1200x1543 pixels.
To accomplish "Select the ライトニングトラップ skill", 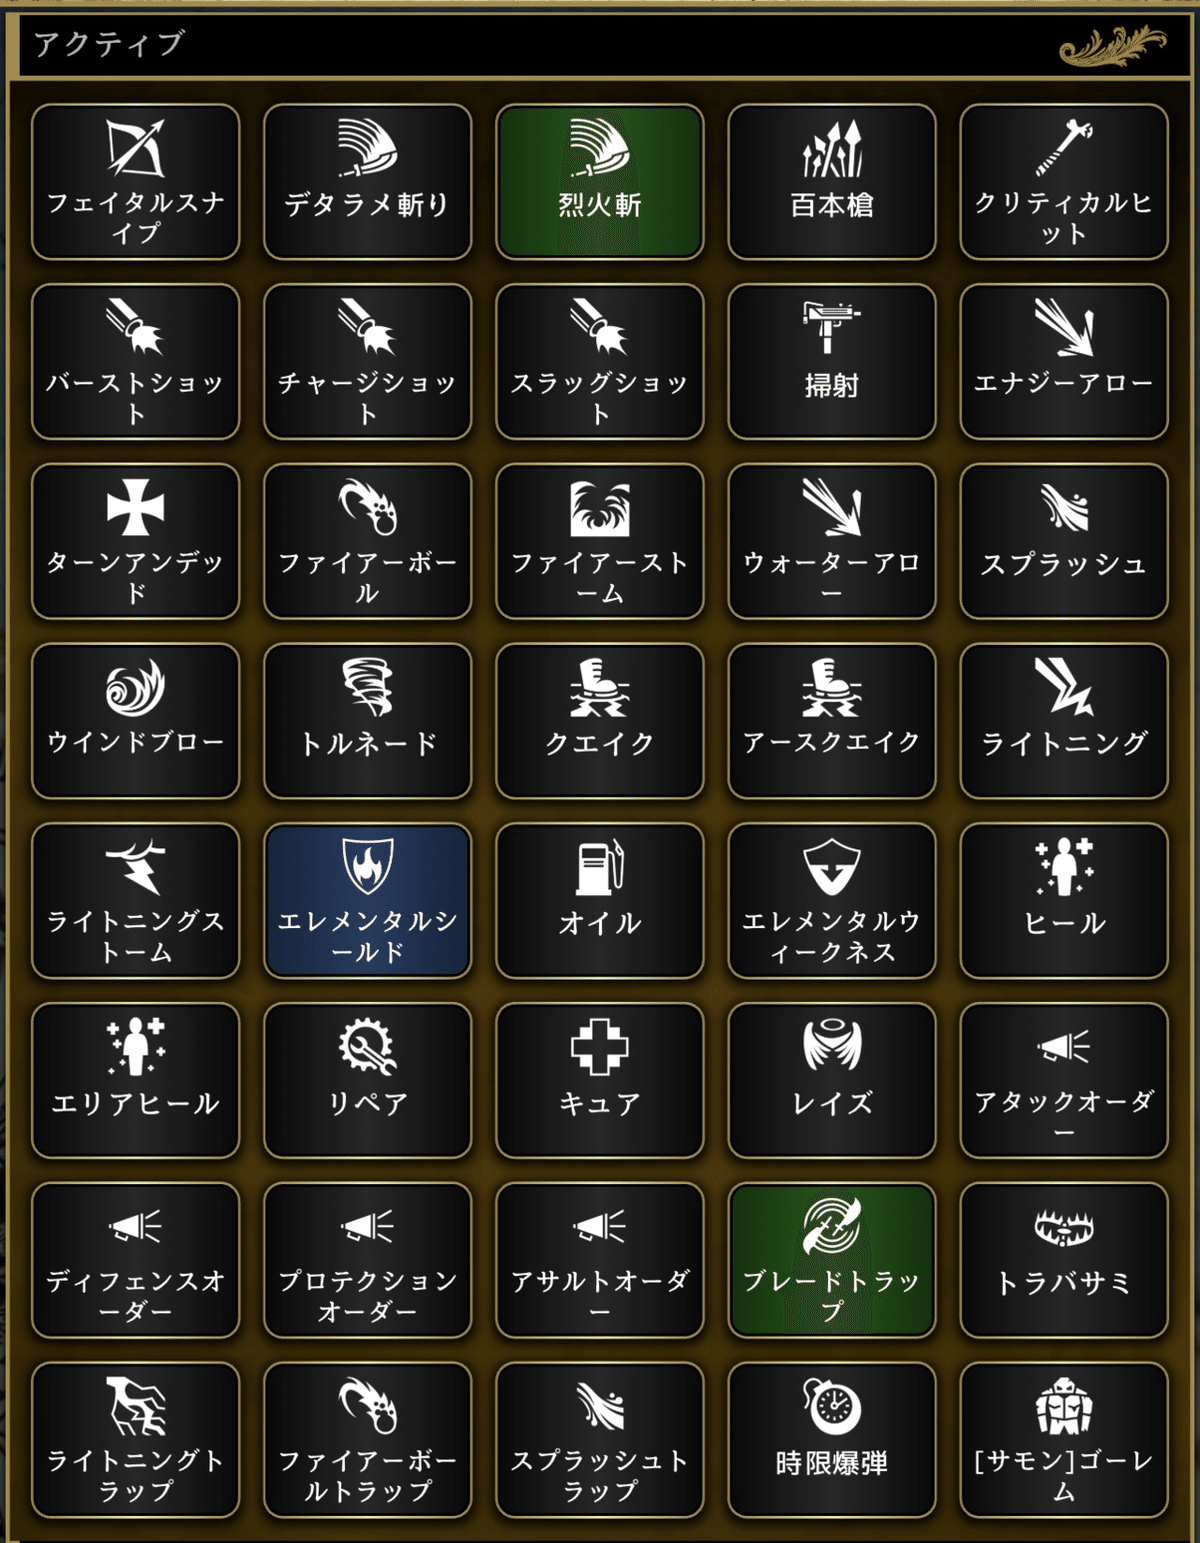I will 135,1440.
